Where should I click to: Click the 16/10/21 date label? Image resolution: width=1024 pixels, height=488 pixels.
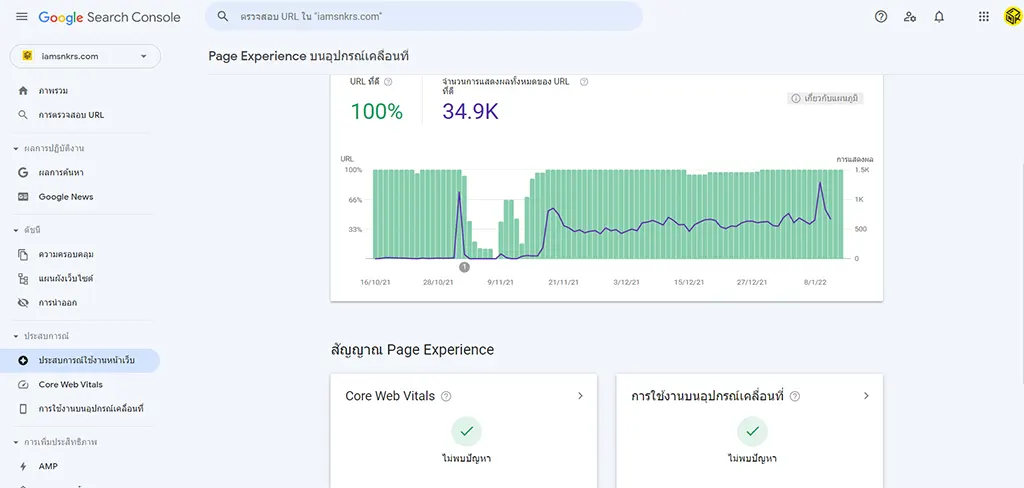click(x=375, y=282)
